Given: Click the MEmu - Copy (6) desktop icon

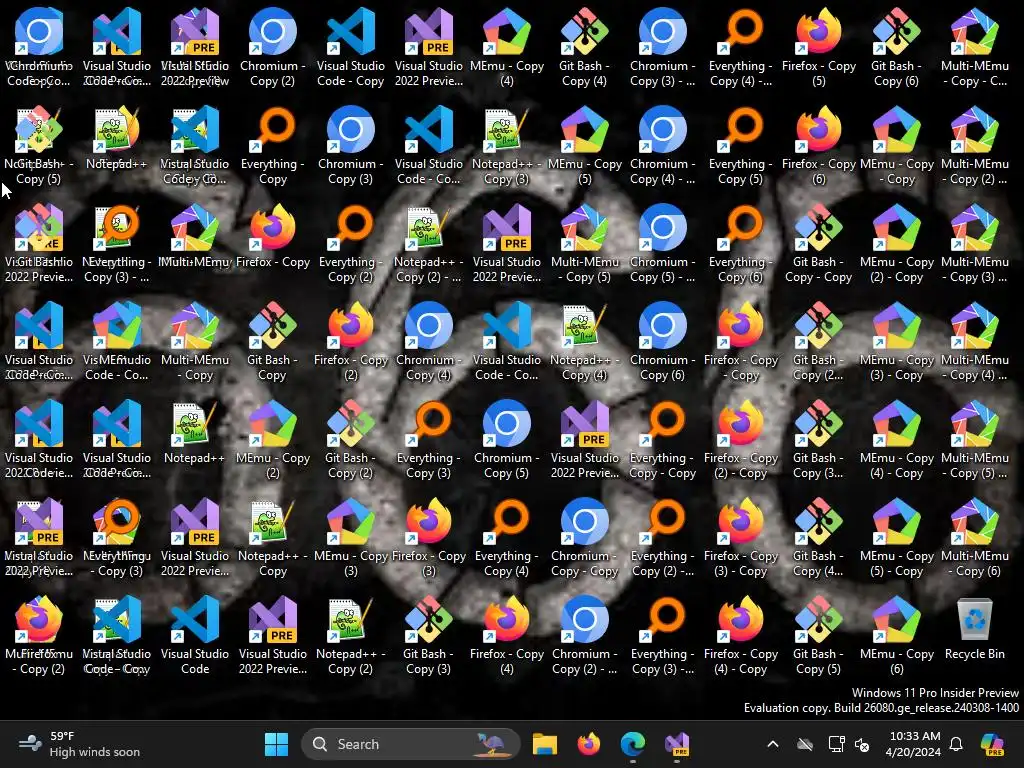Looking at the screenshot, I should (x=896, y=636).
